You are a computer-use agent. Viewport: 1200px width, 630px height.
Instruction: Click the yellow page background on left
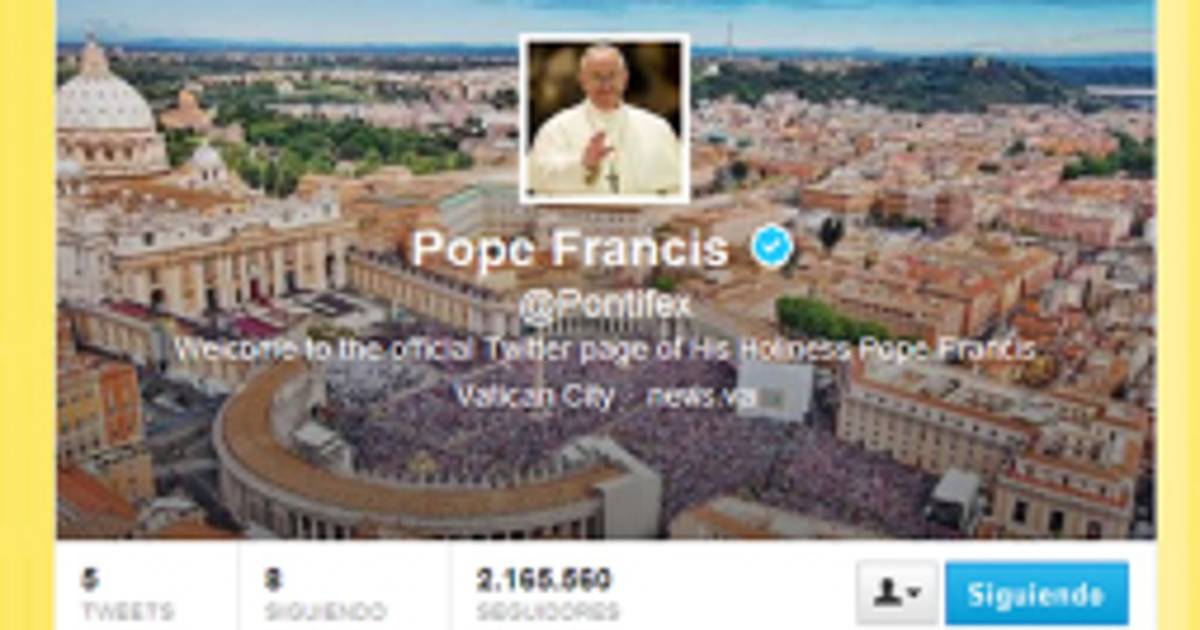pos(27,315)
